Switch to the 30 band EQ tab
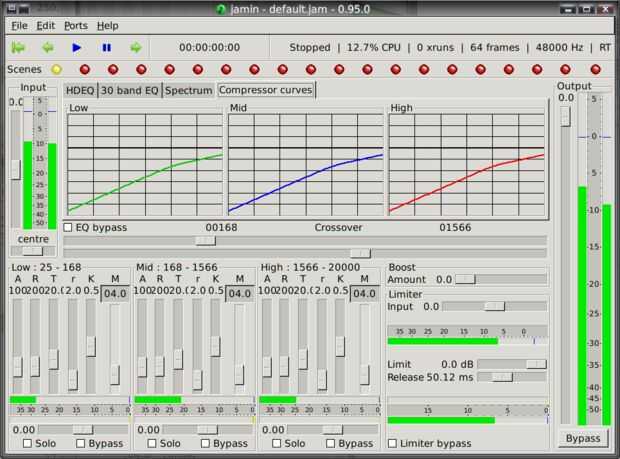Viewport: 620px width, 459px height. (129, 90)
